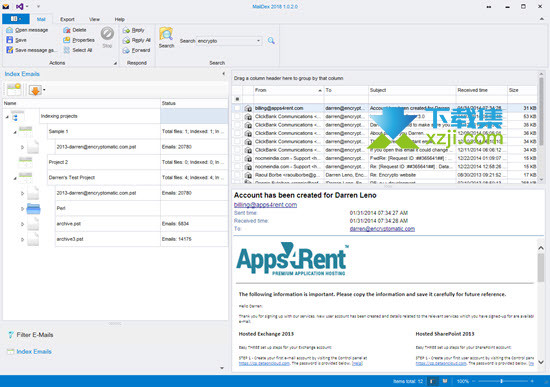Click the MailDex envelope icon in title bar
This screenshot has height=387, width=550.
click(x=6, y=6)
